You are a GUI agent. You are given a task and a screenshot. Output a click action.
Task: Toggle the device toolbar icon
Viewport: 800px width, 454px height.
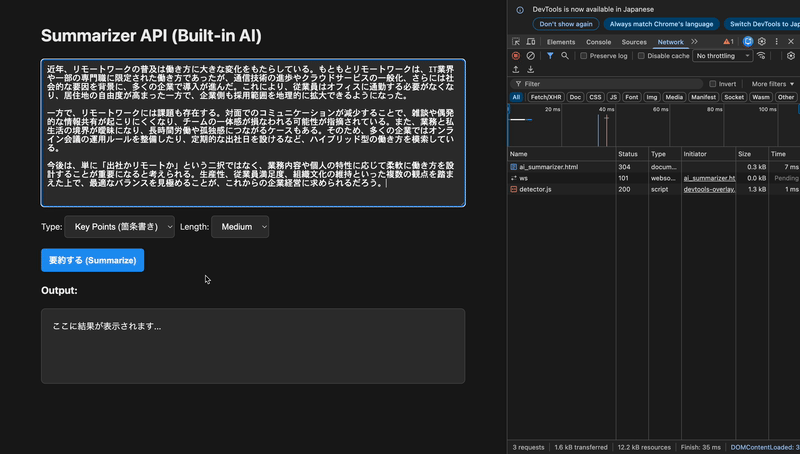click(531, 42)
